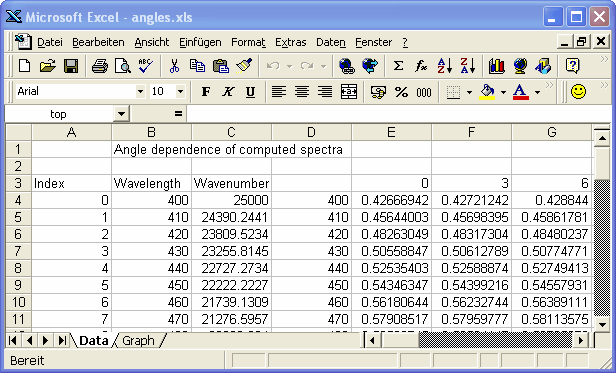616x373 pixels.
Task: Click the yellow smiley face icon
Action: (578, 92)
